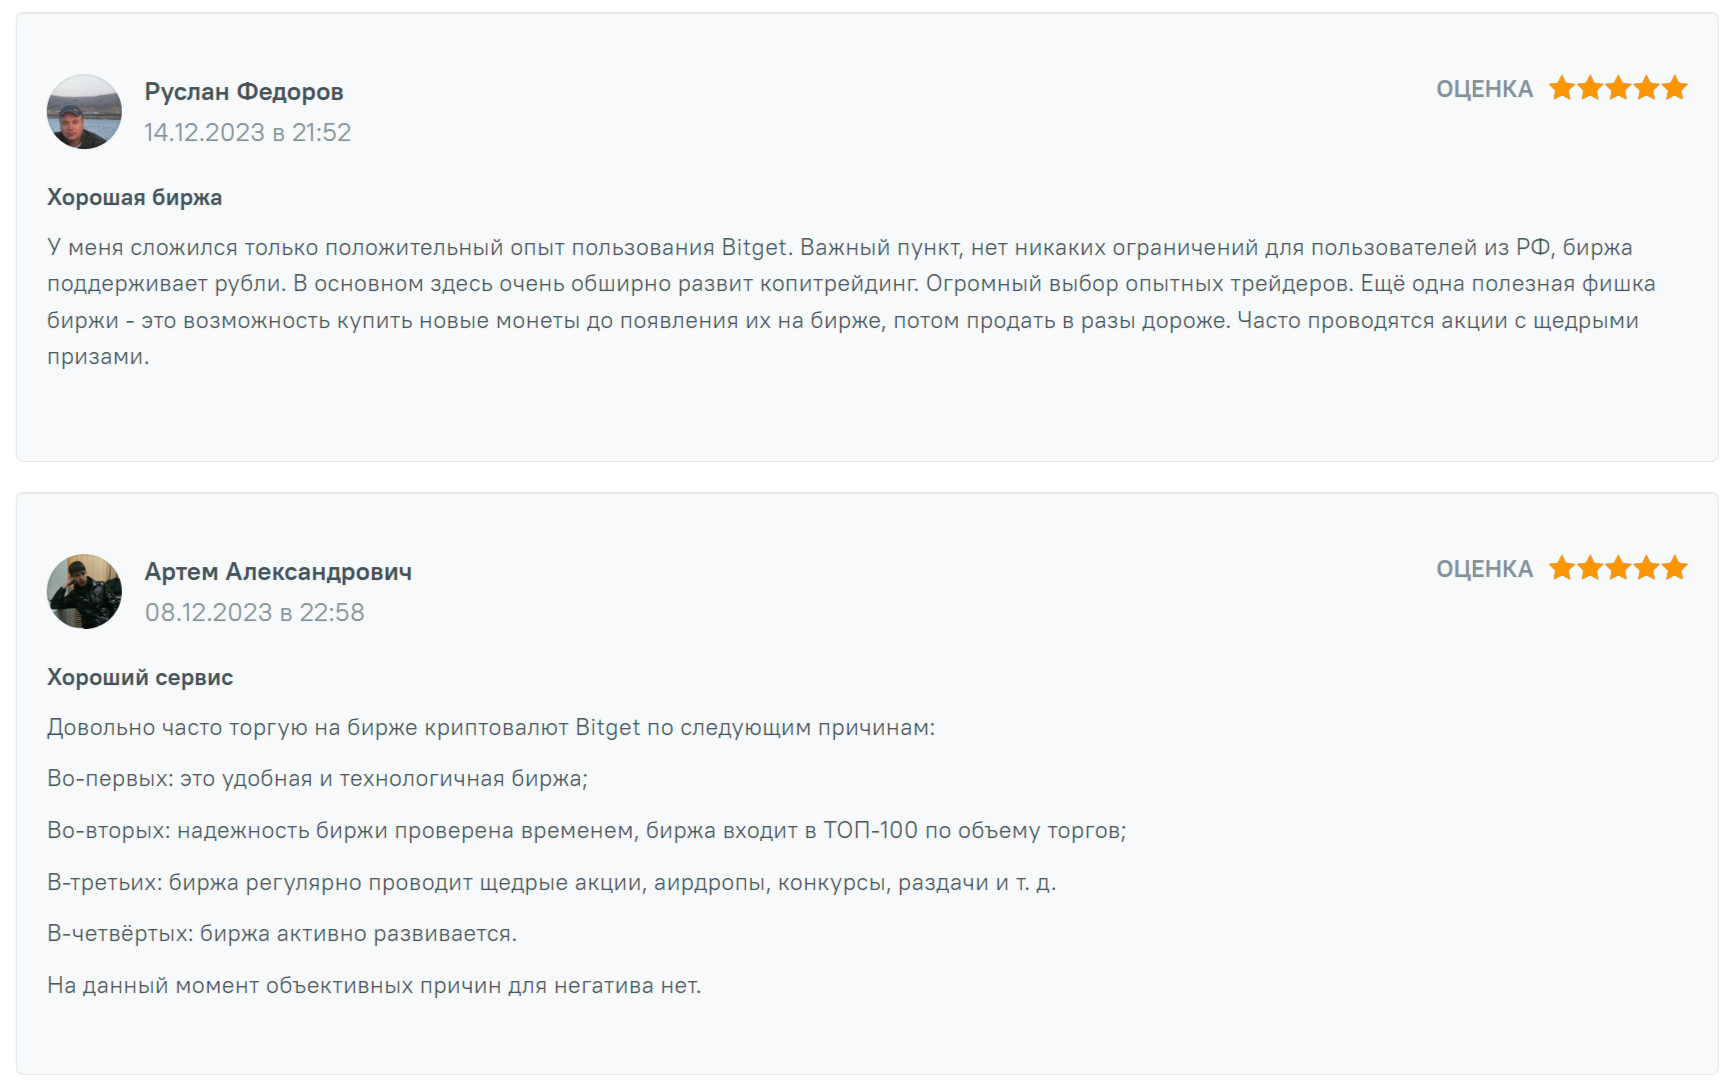Open the Руслан Федоров reviewer name
1725x1082 pixels.
click(244, 92)
